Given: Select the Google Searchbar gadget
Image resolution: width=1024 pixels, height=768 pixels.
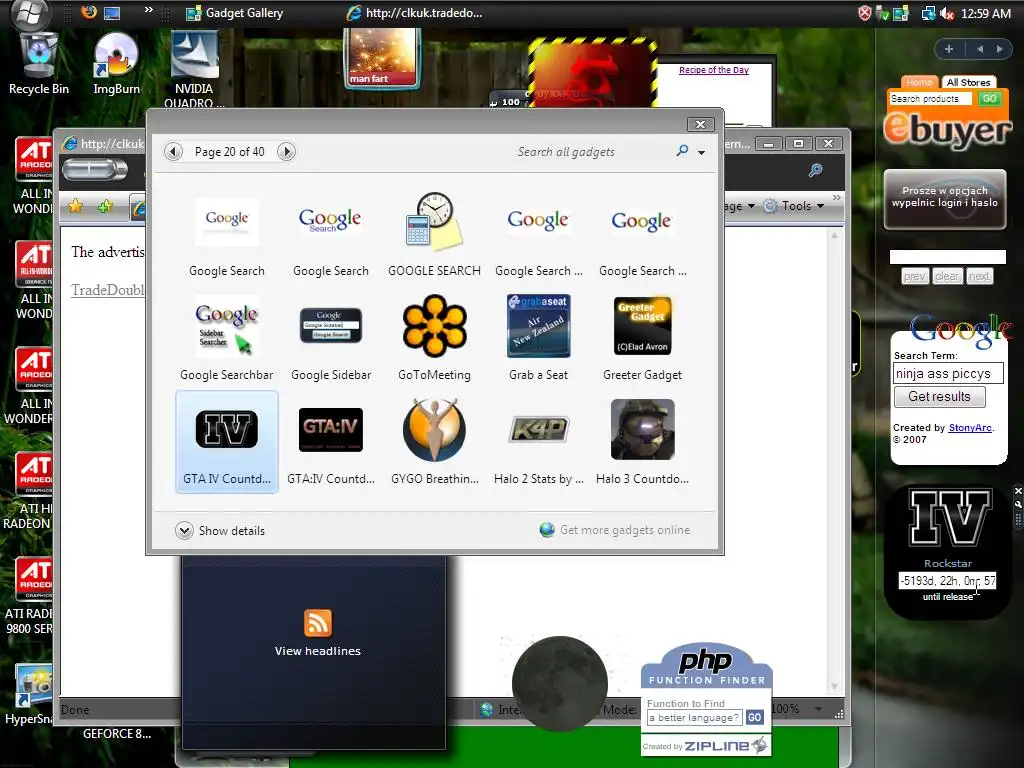Looking at the screenshot, I should (227, 339).
